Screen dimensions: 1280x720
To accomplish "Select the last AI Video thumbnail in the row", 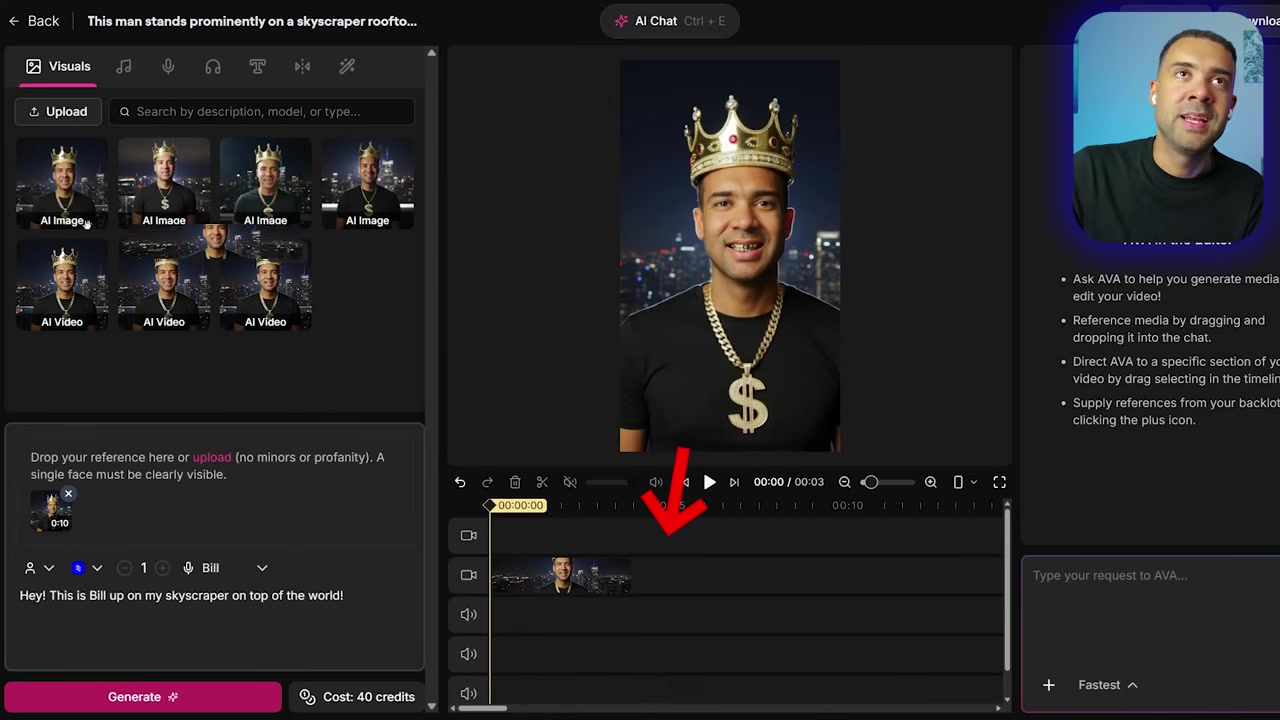I will pyautogui.click(x=265, y=285).
